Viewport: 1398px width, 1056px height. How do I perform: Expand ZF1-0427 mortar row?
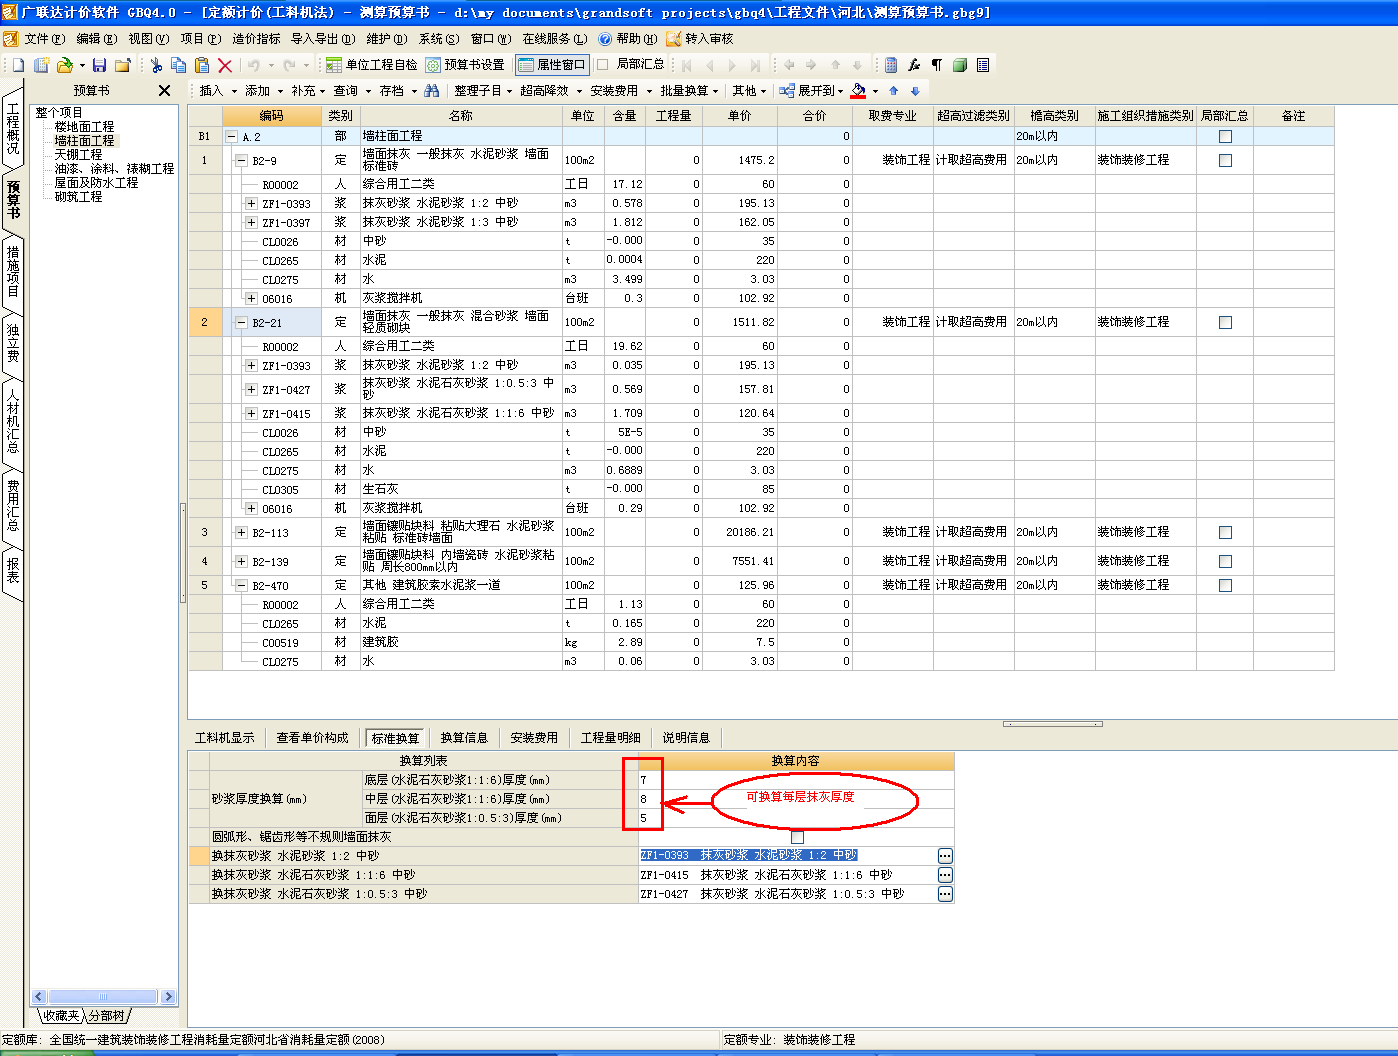[251, 389]
